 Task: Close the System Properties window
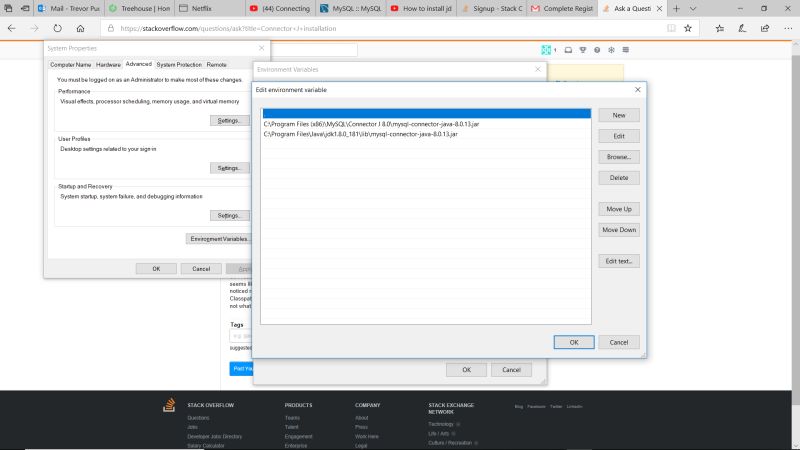[x=262, y=48]
